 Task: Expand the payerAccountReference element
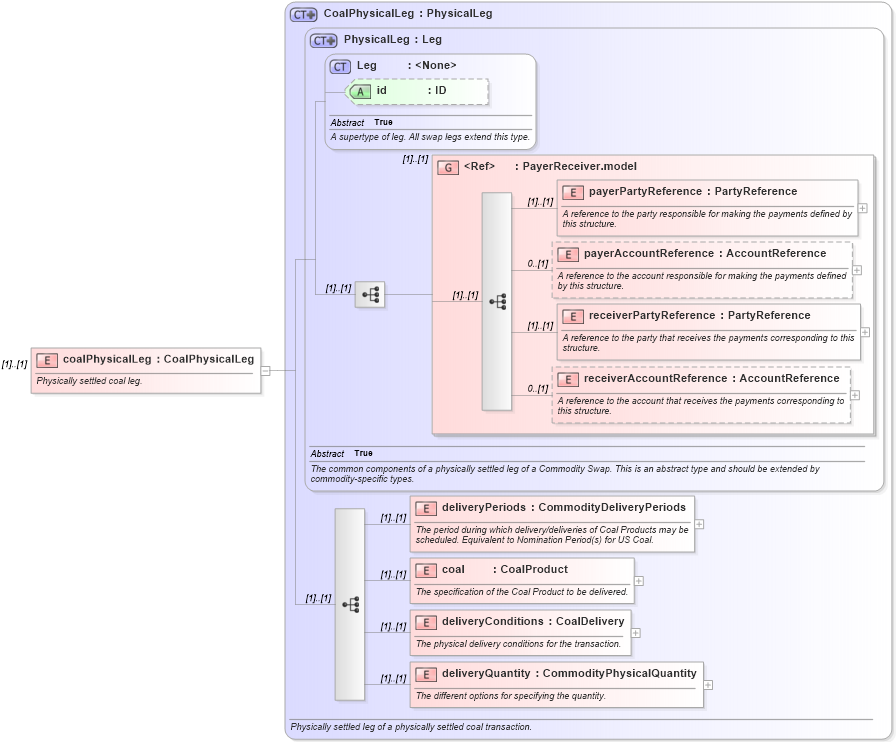[x=857, y=270]
